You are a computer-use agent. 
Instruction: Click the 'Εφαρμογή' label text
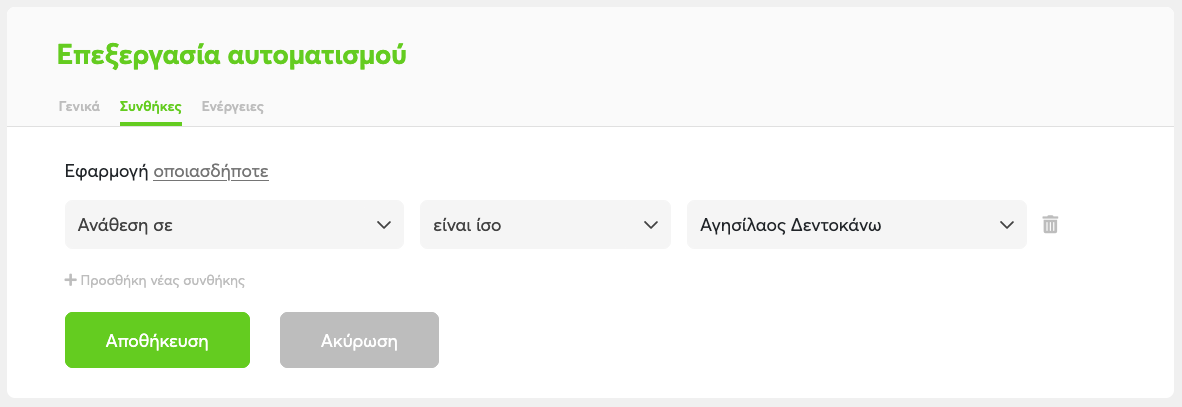click(x=106, y=172)
